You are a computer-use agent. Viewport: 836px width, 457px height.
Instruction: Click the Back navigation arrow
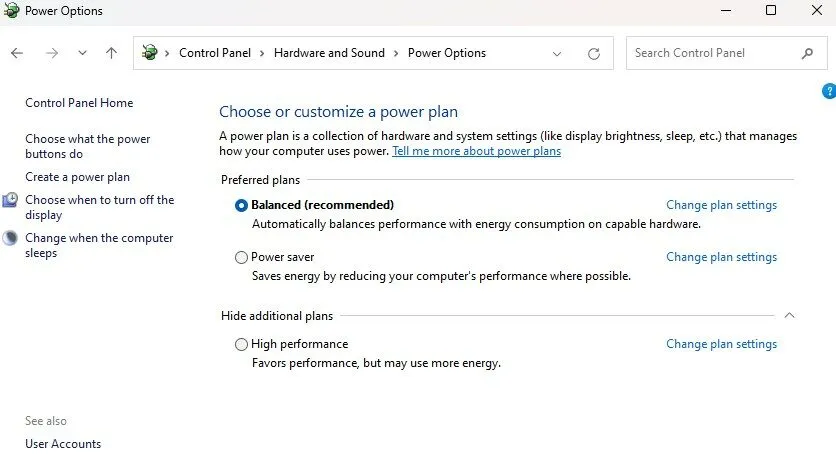(x=17, y=53)
